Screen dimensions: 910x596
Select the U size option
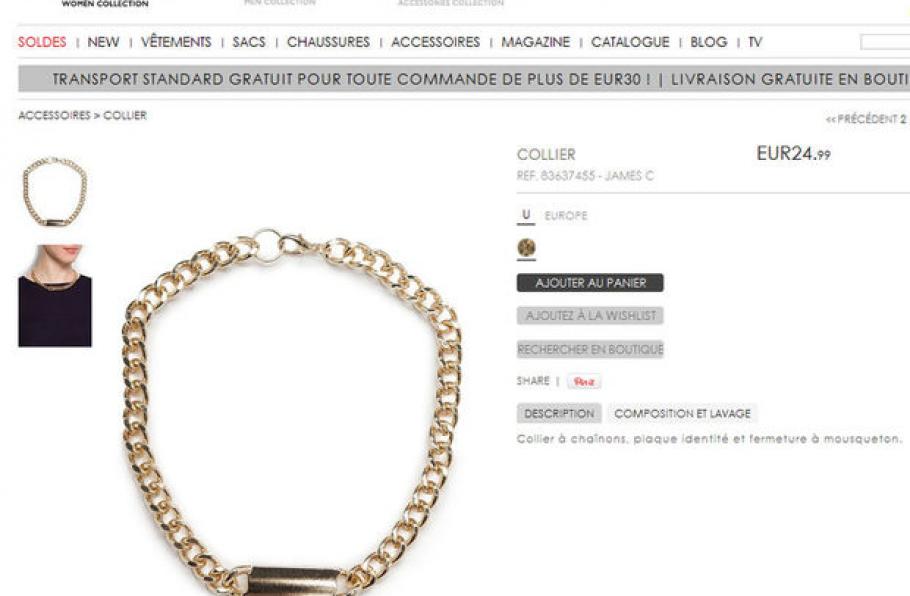click(526, 215)
